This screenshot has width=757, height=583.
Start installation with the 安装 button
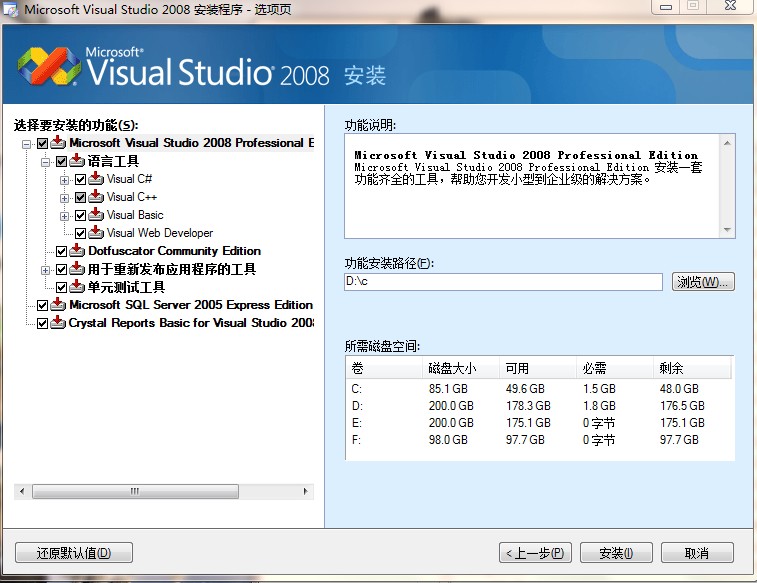click(x=616, y=553)
